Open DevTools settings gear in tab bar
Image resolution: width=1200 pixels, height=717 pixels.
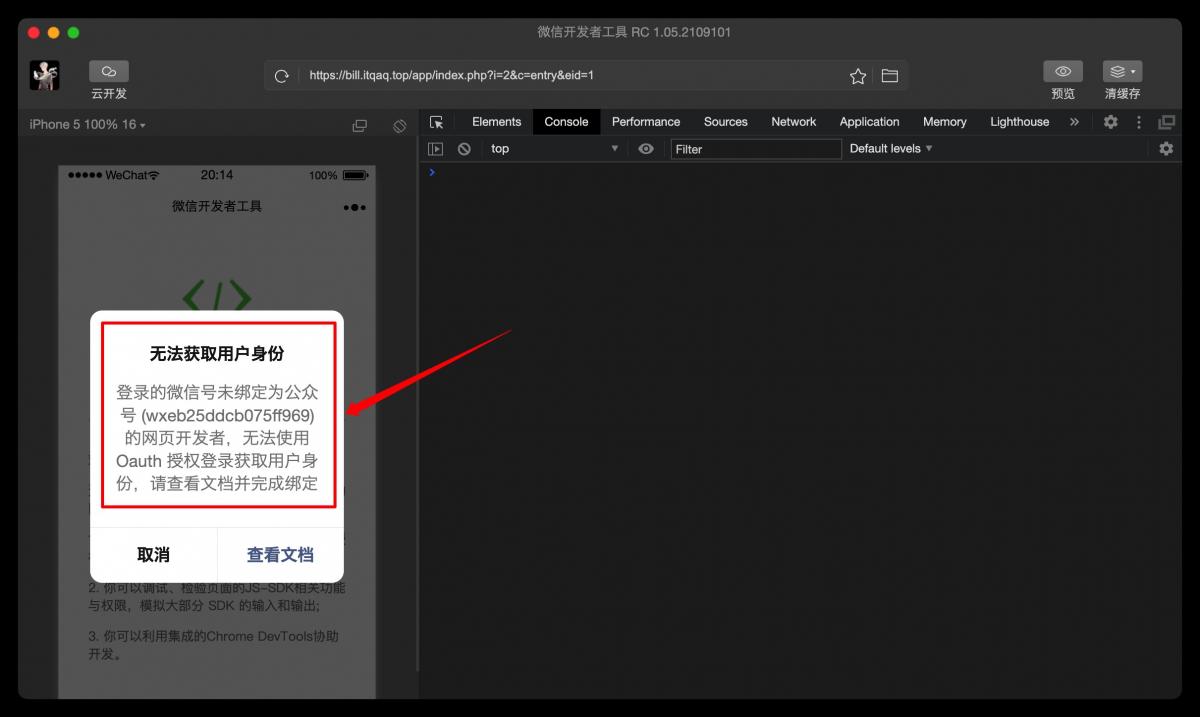point(1111,122)
